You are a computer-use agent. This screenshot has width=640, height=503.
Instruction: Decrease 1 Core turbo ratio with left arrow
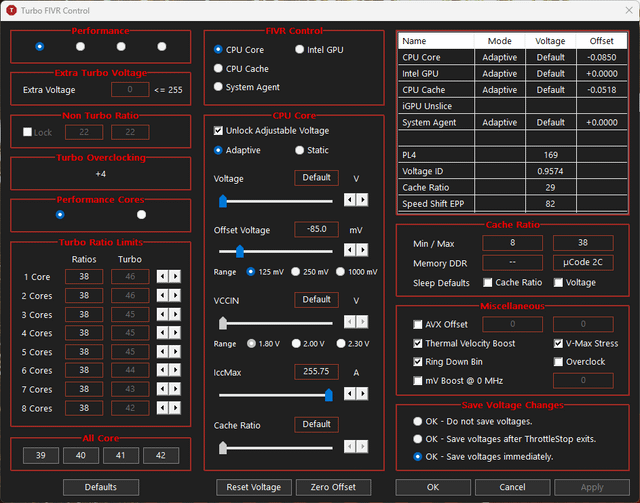[x=162, y=277]
